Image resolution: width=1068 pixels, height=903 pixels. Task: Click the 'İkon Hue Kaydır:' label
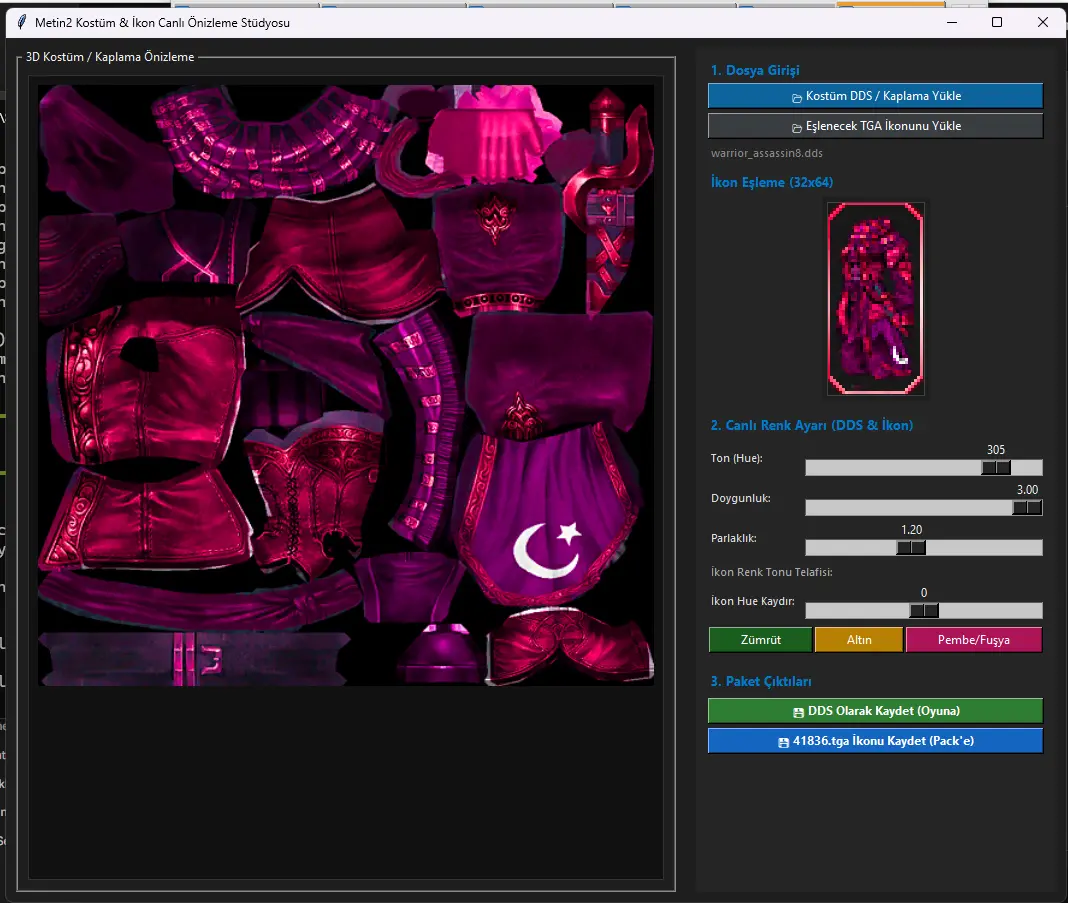point(753,601)
